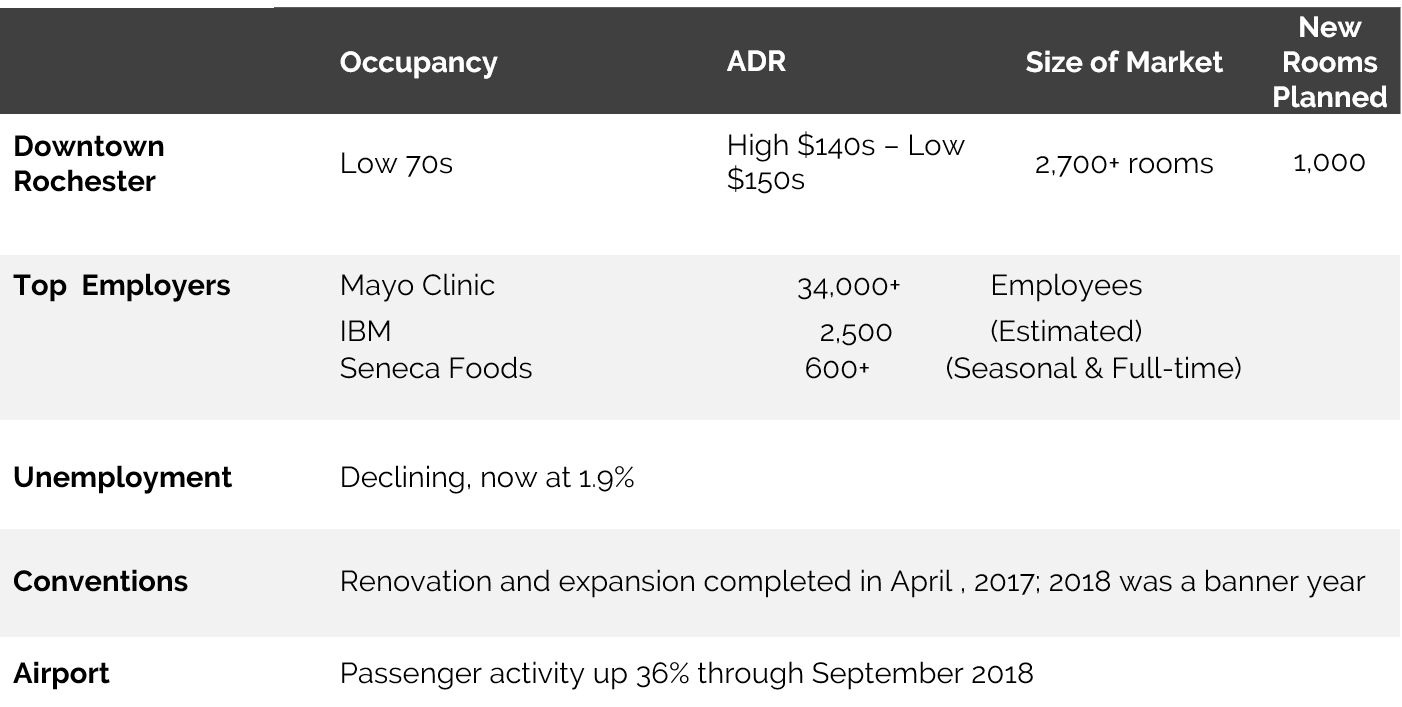This screenshot has width=1402, height=707.
Task: Click the 1,000 new rooms value
Action: click(1329, 163)
